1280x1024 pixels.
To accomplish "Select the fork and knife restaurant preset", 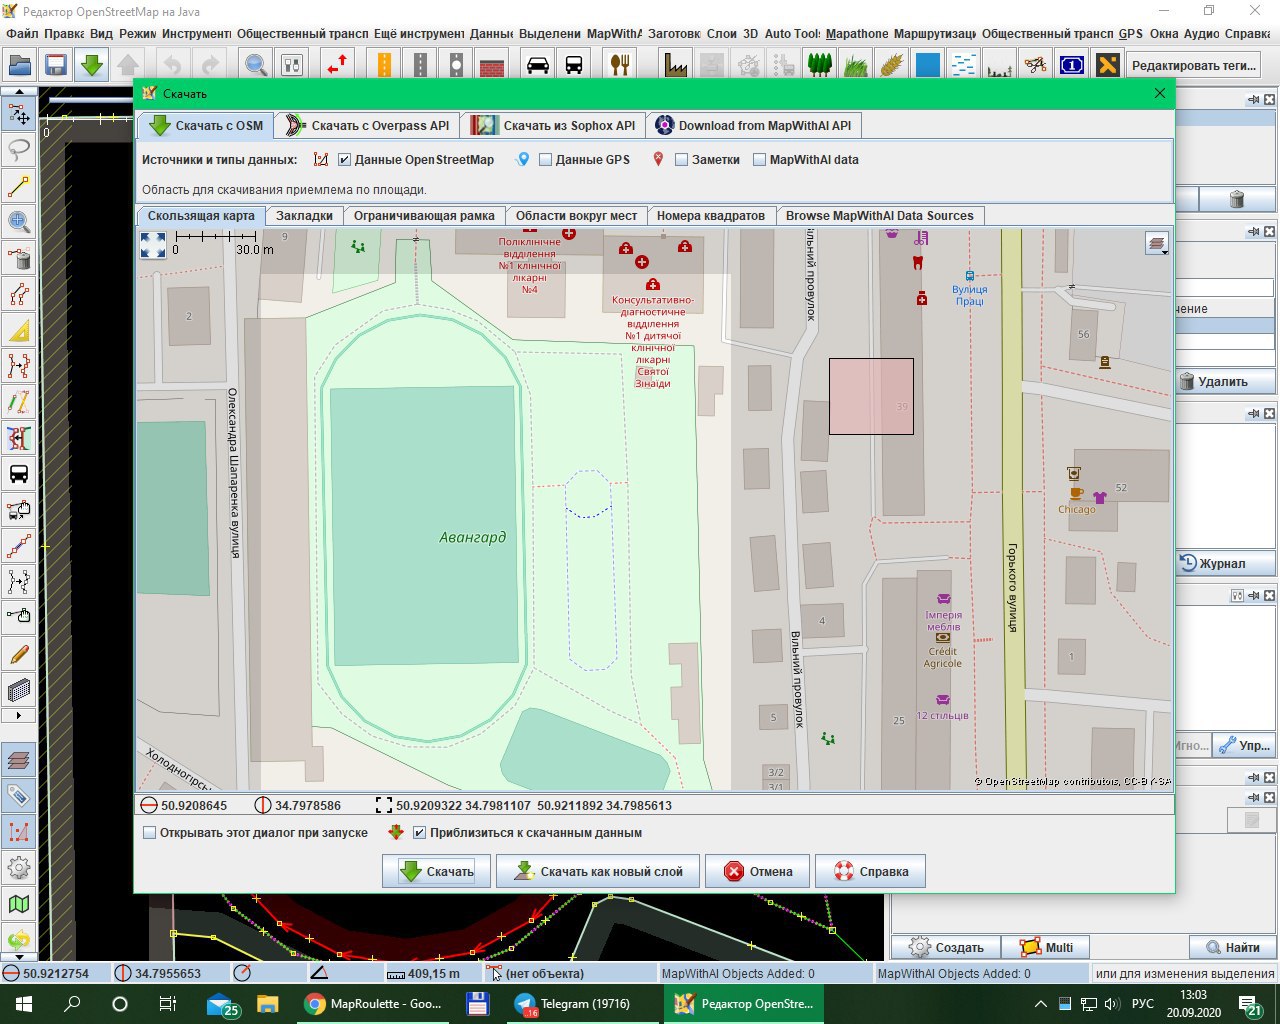I will point(620,66).
